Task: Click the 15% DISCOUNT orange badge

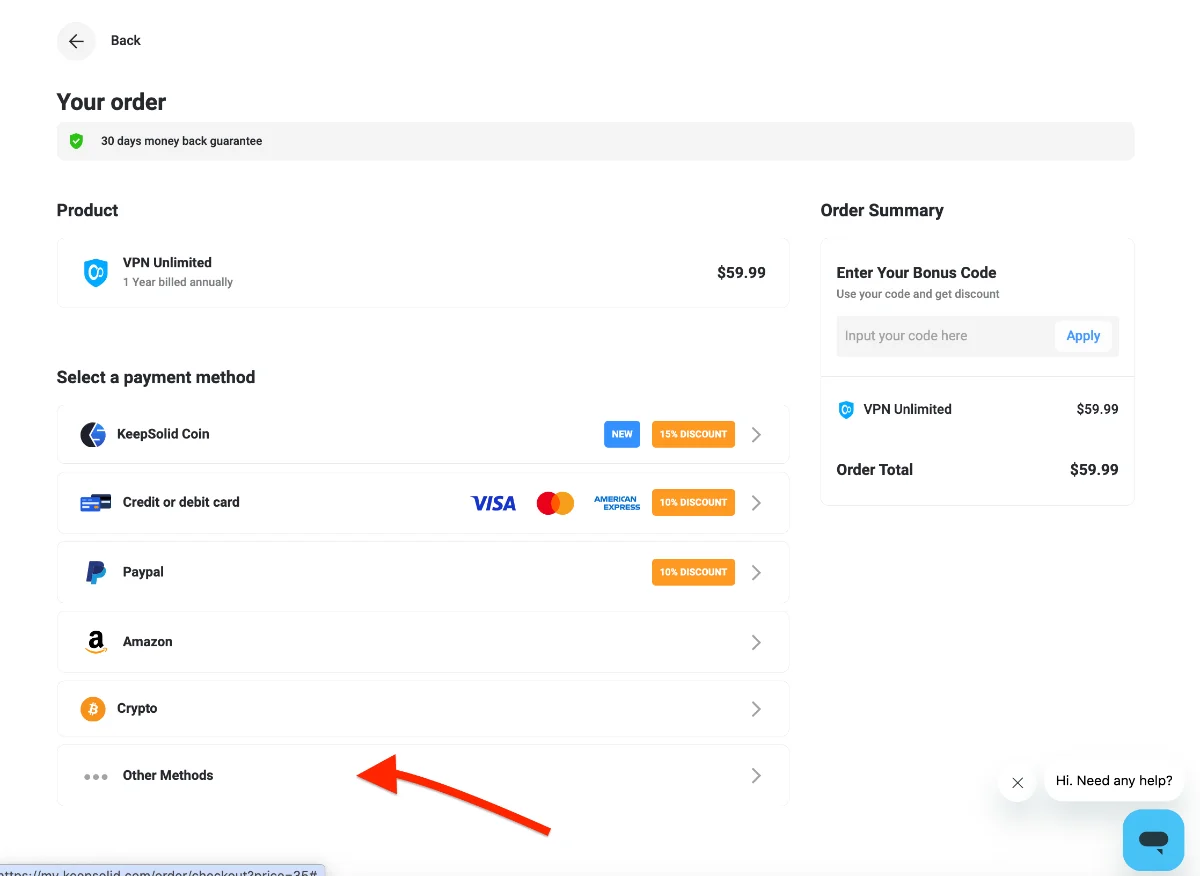Action: [693, 434]
